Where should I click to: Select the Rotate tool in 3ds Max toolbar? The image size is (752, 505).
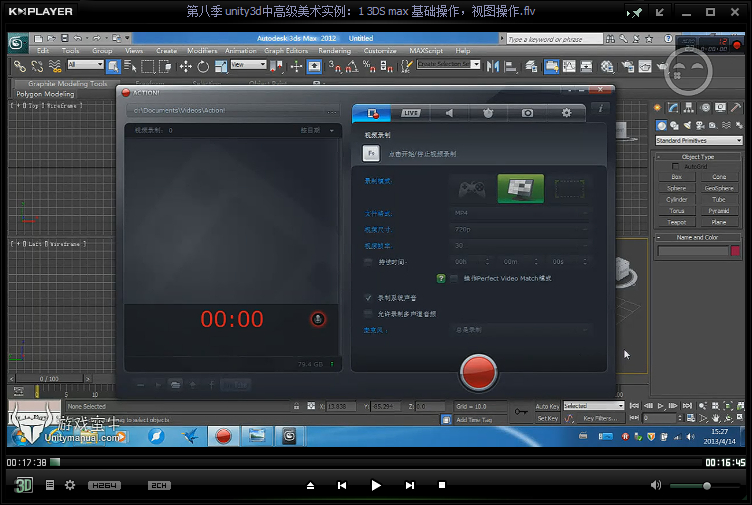(203, 66)
